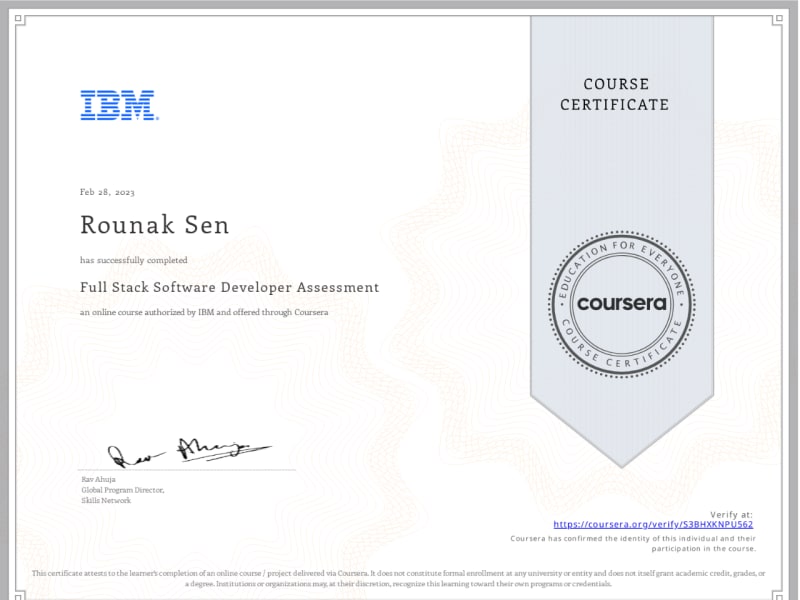Image resolution: width=800 pixels, height=600 pixels.
Task: Click 'an online course authorized by IBM' line
Action: coord(204,312)
